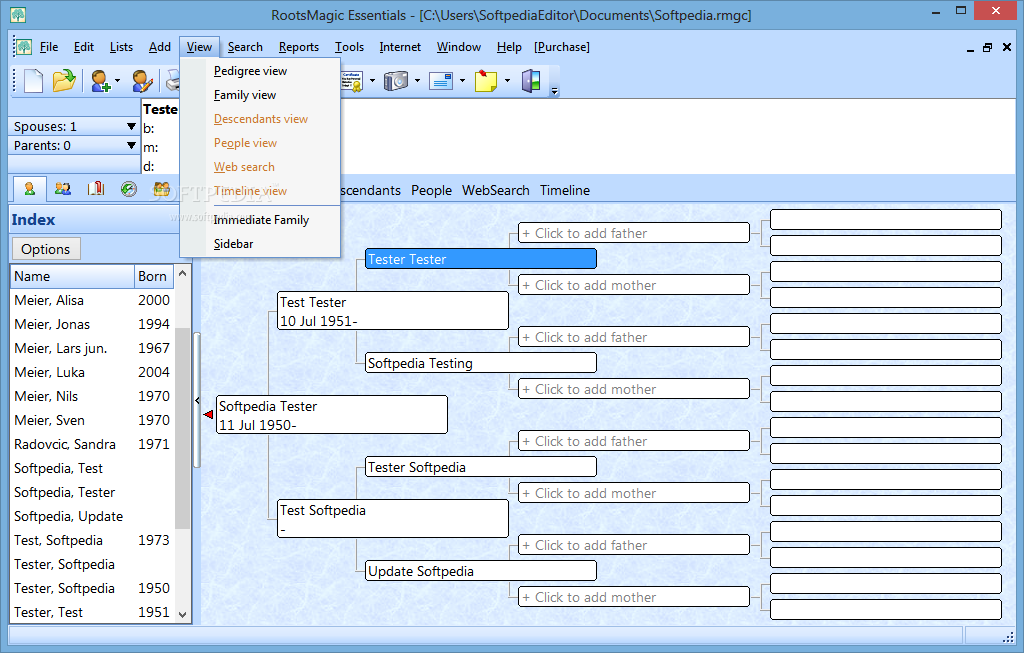
Task: Select the Family sidebar tab icon
Action: pyautogui.click(x=63, y=189)
